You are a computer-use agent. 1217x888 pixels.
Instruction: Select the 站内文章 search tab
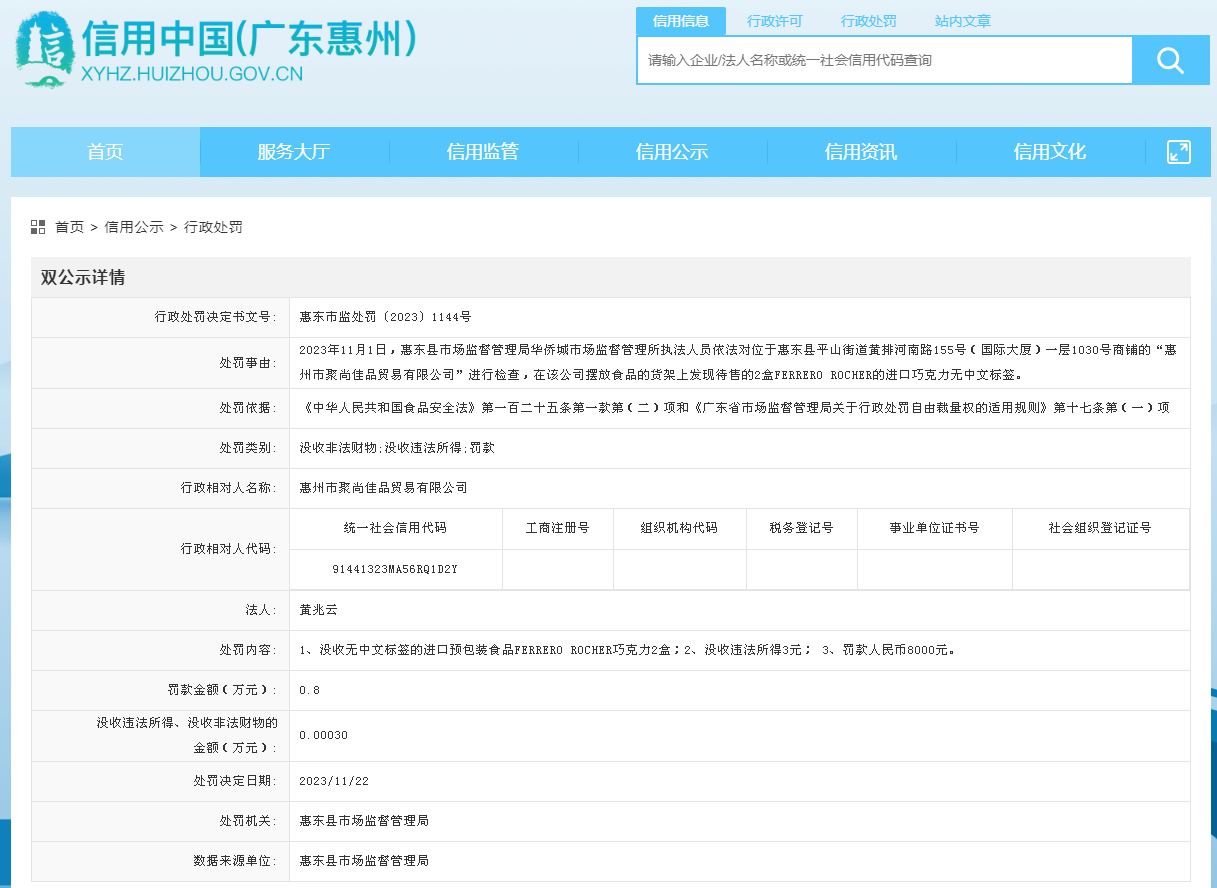click(963, 21)
